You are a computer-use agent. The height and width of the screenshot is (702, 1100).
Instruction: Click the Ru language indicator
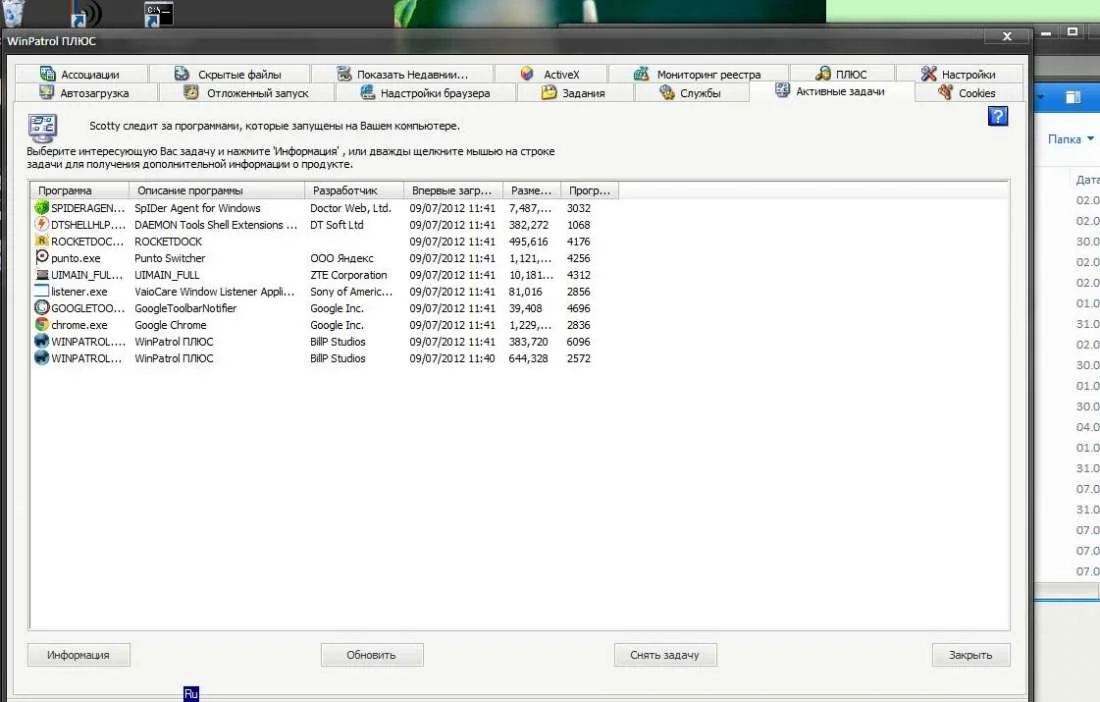(191, 694)
